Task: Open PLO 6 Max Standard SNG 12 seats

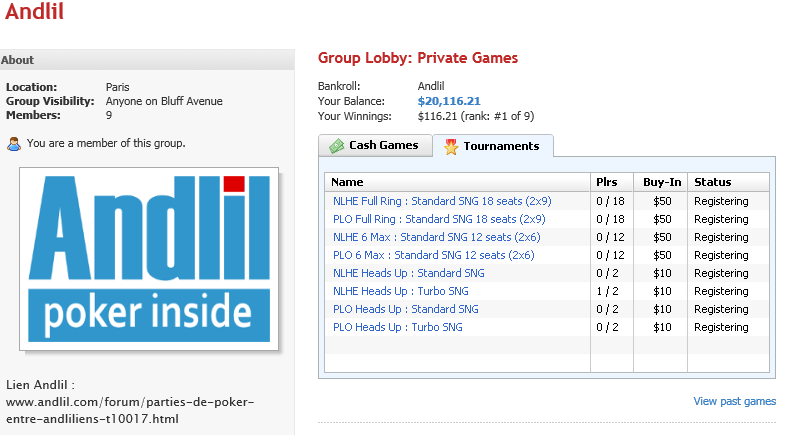Action: 433,255
